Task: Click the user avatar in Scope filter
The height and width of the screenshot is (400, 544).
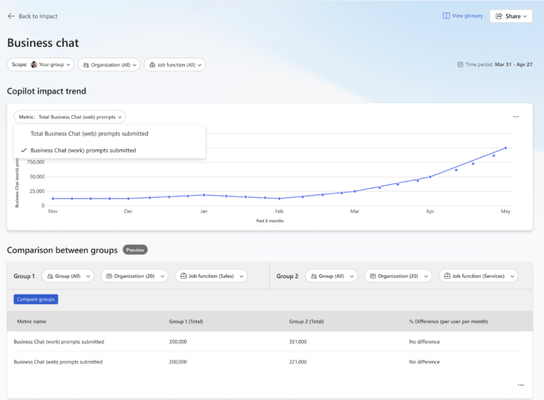Action: pos(34,65)
